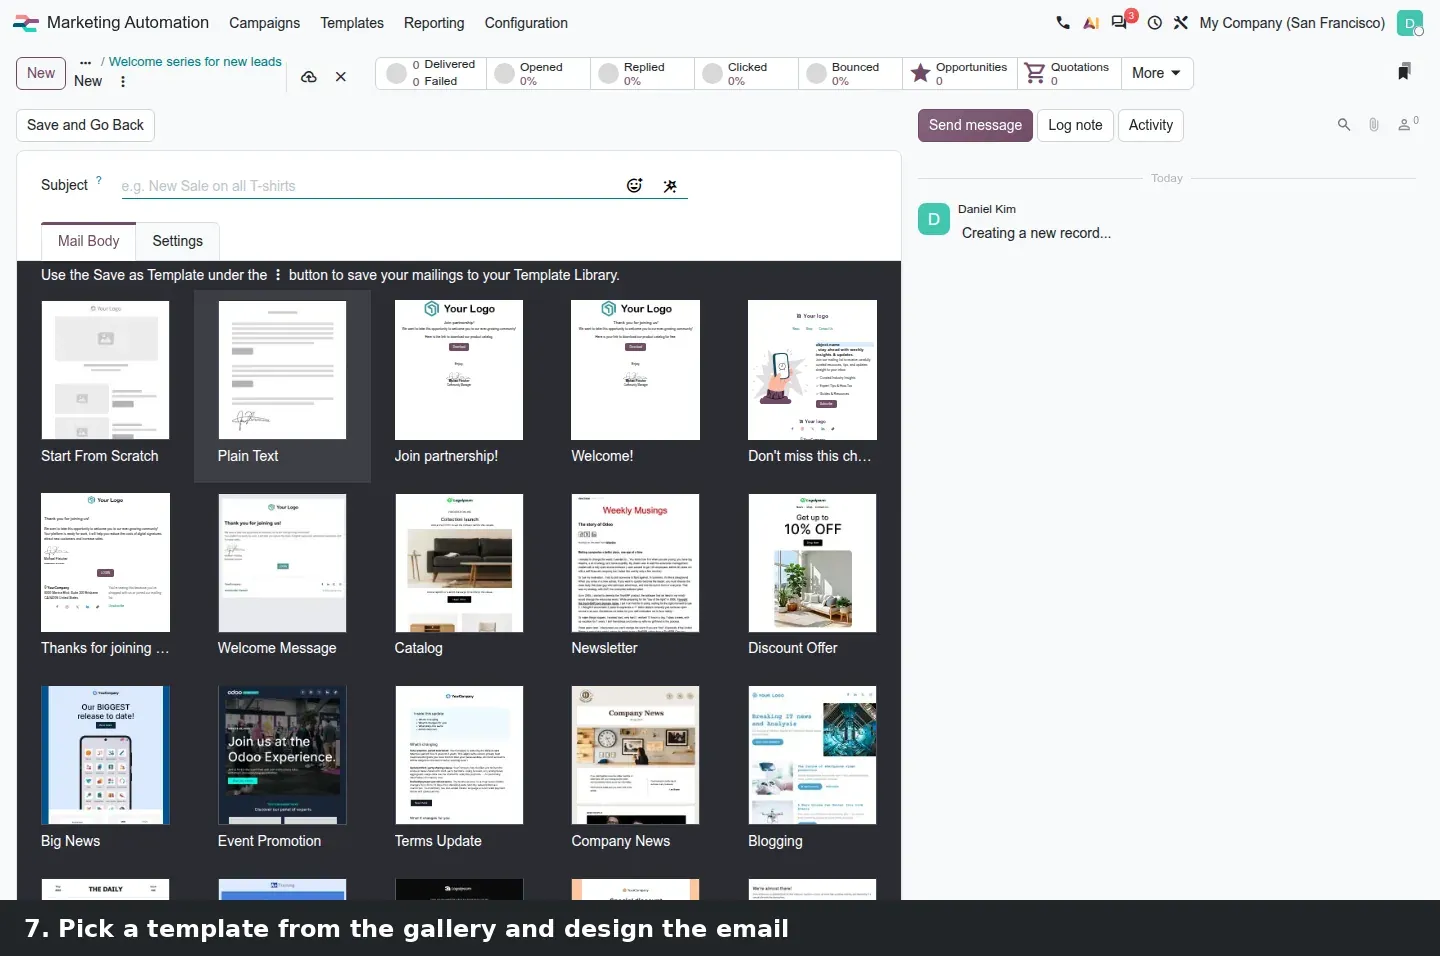The height and width of the screenshot is (956, 1440).
Task: Open the activities clock icon
Action: [1155, 22]
